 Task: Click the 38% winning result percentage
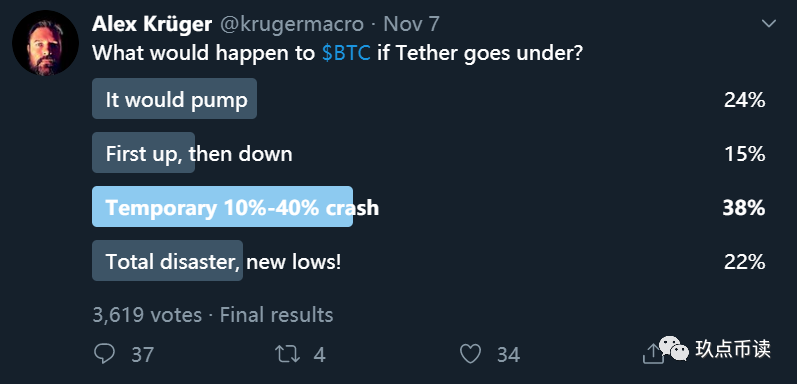[744, 208]
